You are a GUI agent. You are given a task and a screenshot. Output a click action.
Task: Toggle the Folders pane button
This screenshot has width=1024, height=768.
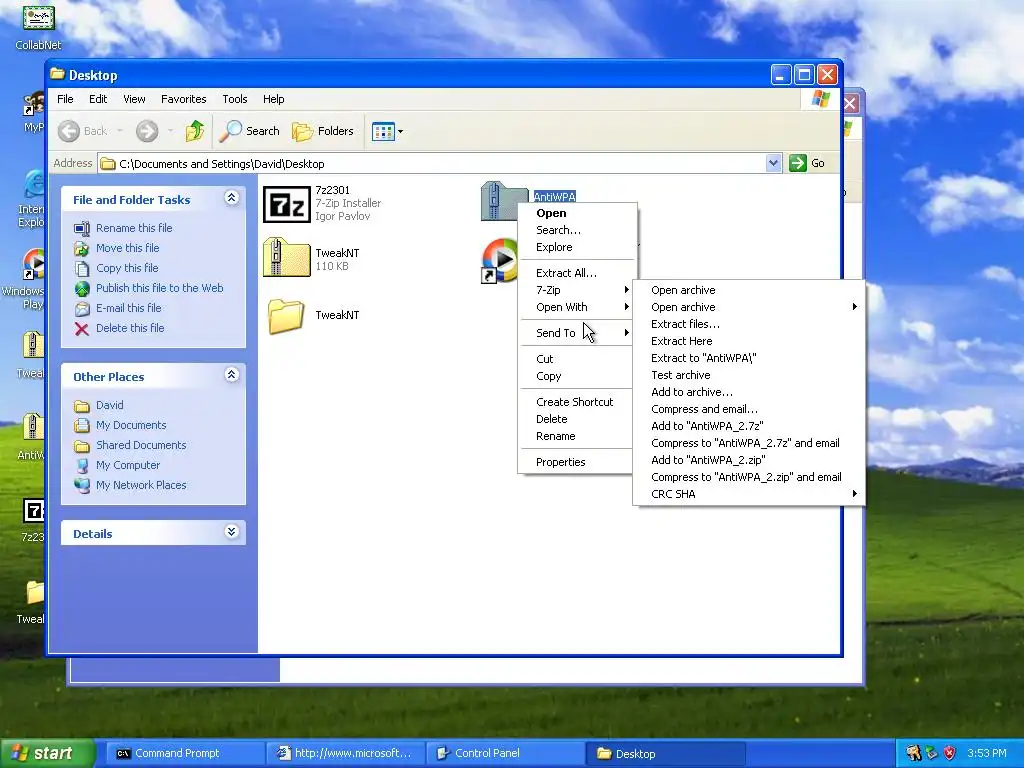[323, 131]
